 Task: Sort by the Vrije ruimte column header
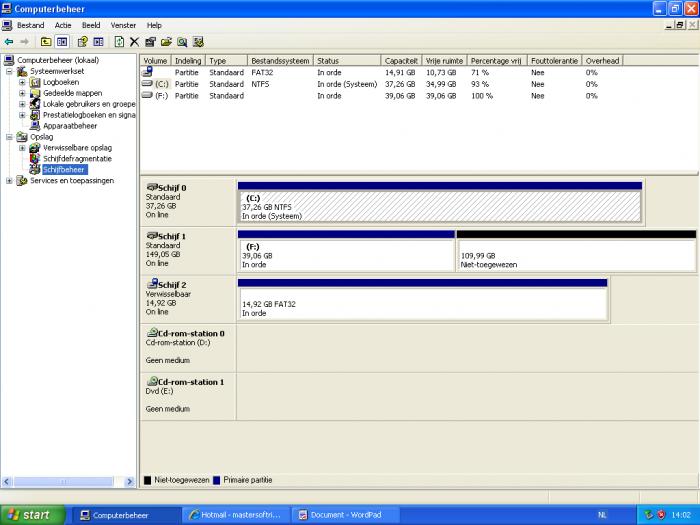(x=444, y=61)
